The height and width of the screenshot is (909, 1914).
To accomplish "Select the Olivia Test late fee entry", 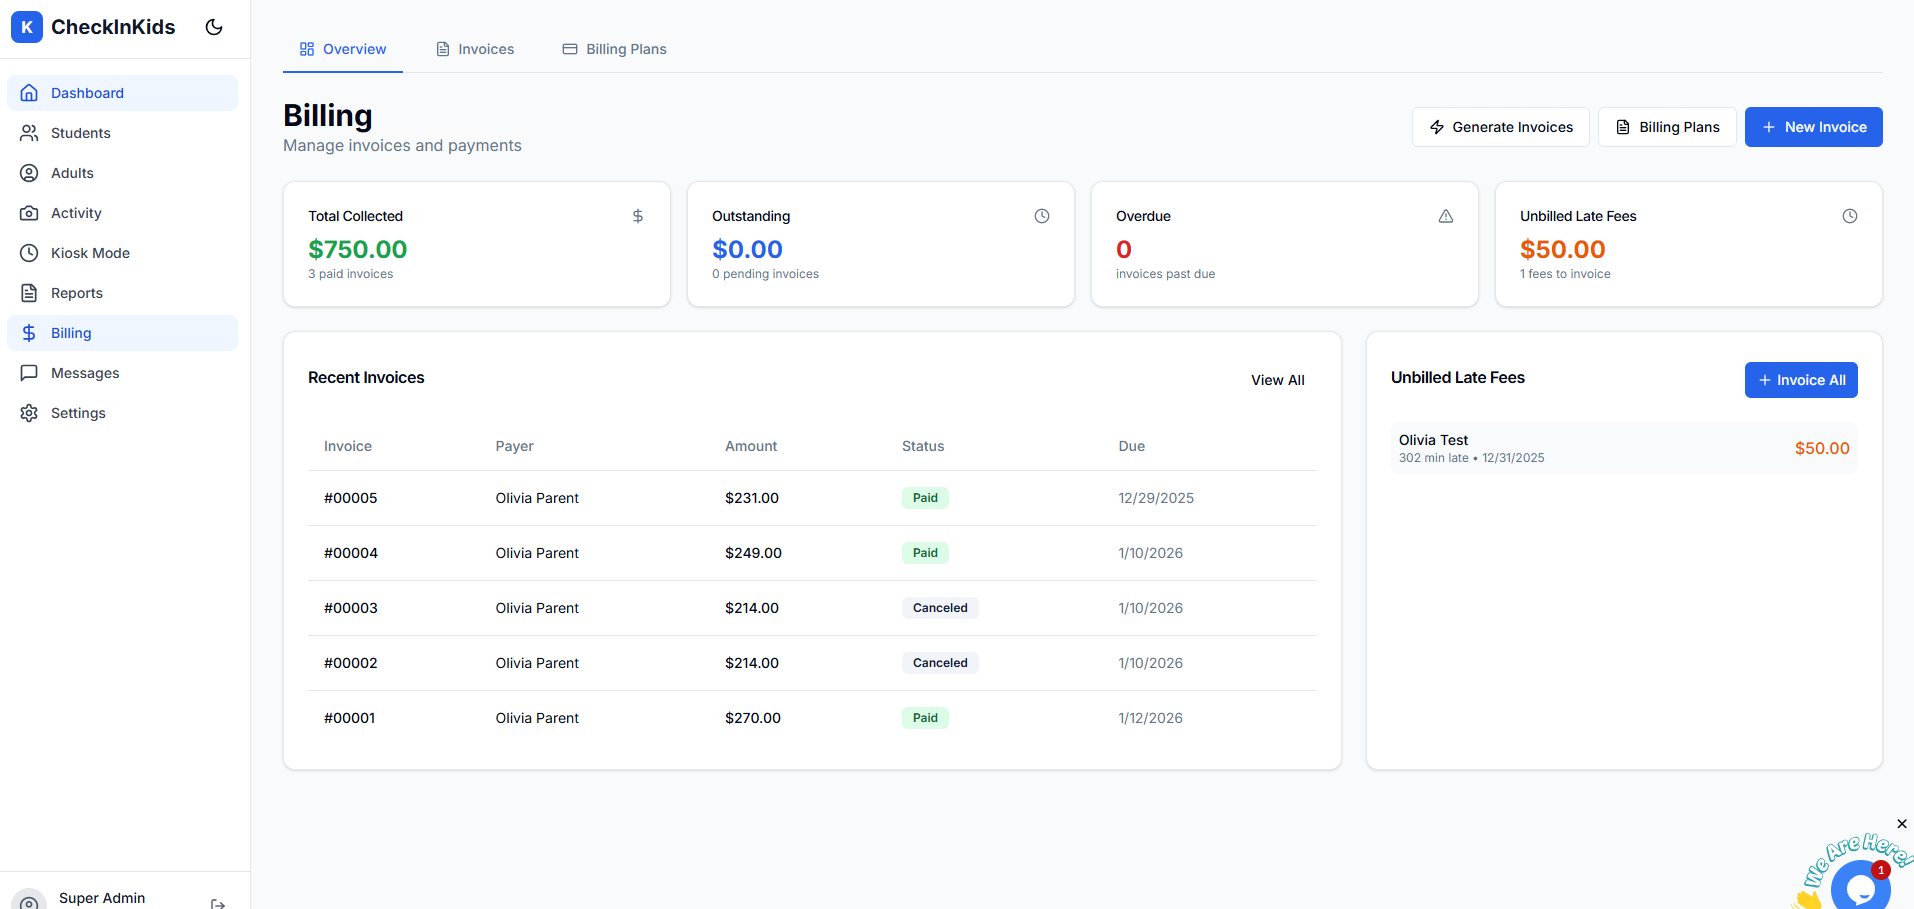I will [1624, 448].
